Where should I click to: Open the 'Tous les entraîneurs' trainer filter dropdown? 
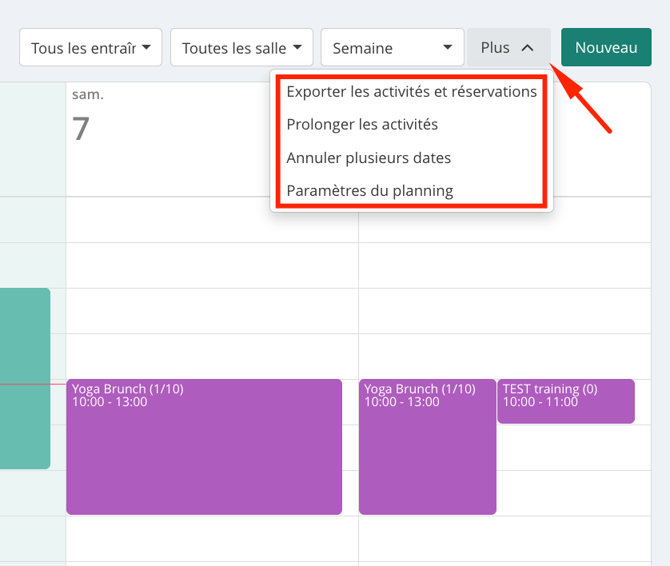[91, 47]
